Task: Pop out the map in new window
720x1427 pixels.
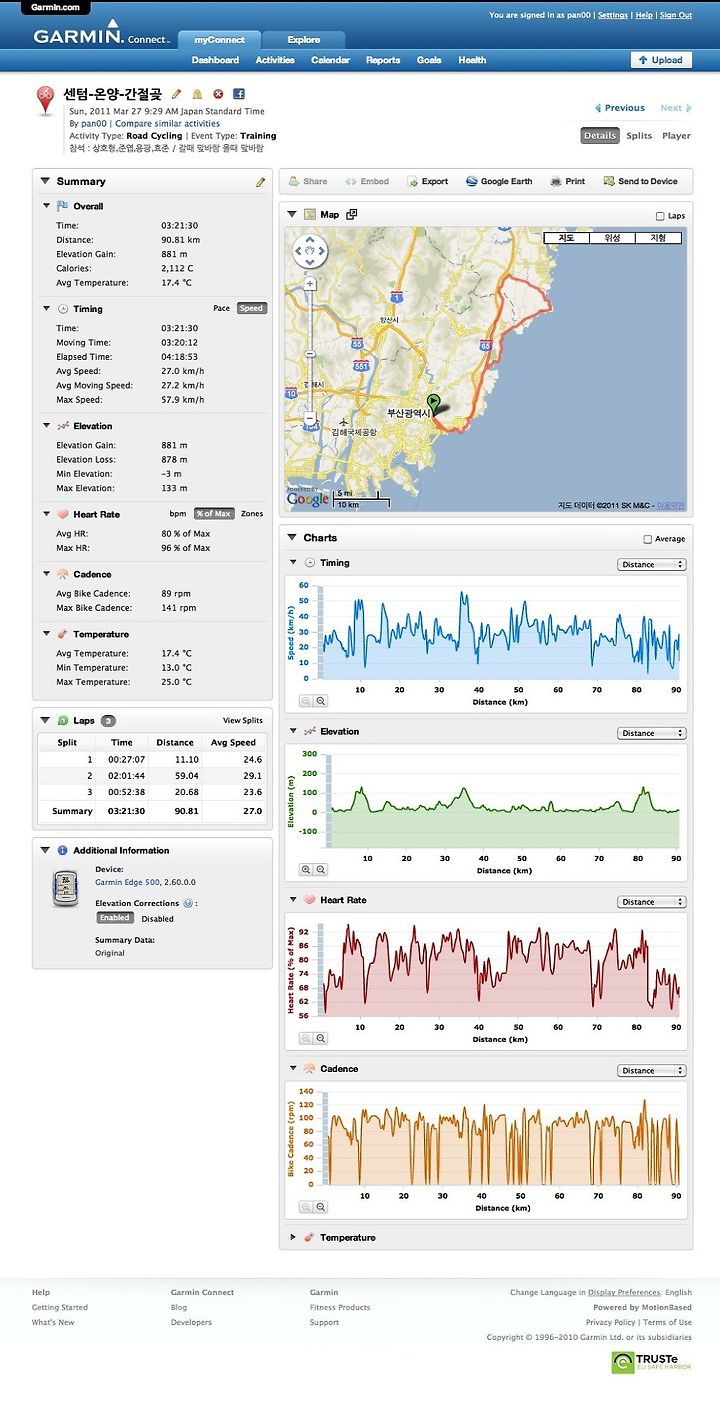Action: [352, 214]
